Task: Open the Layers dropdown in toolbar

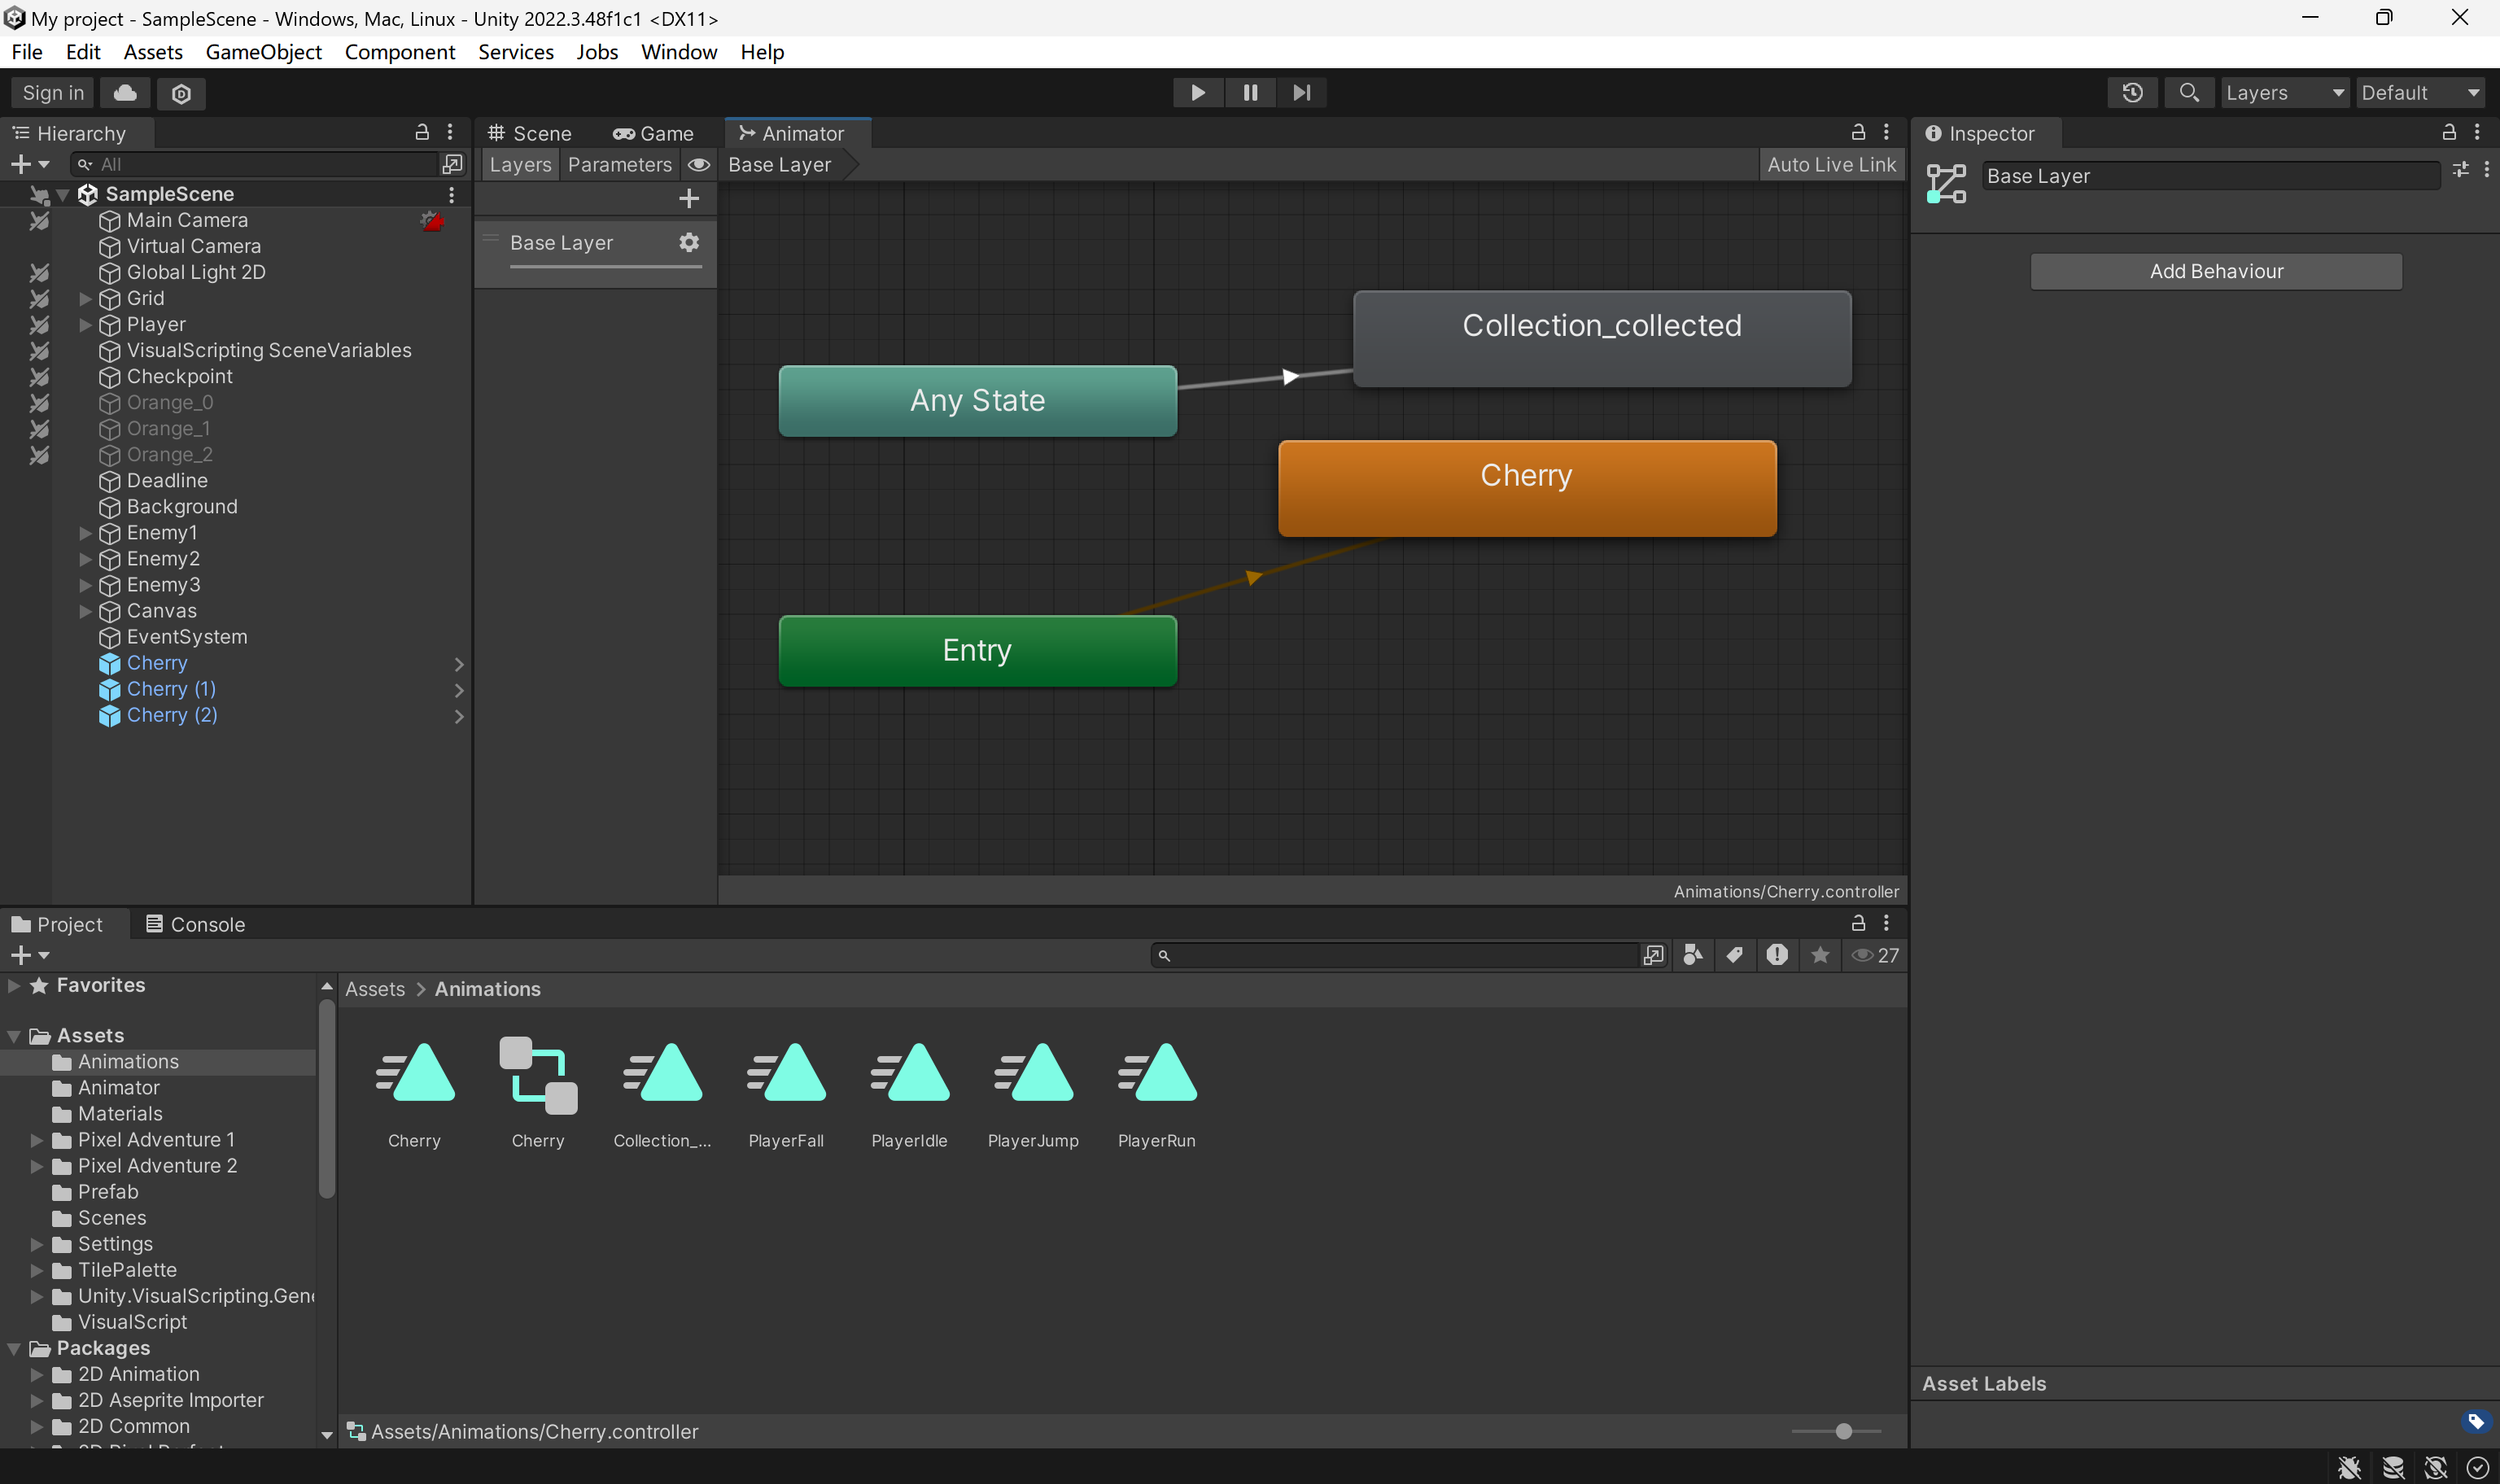Action: 2284,93
